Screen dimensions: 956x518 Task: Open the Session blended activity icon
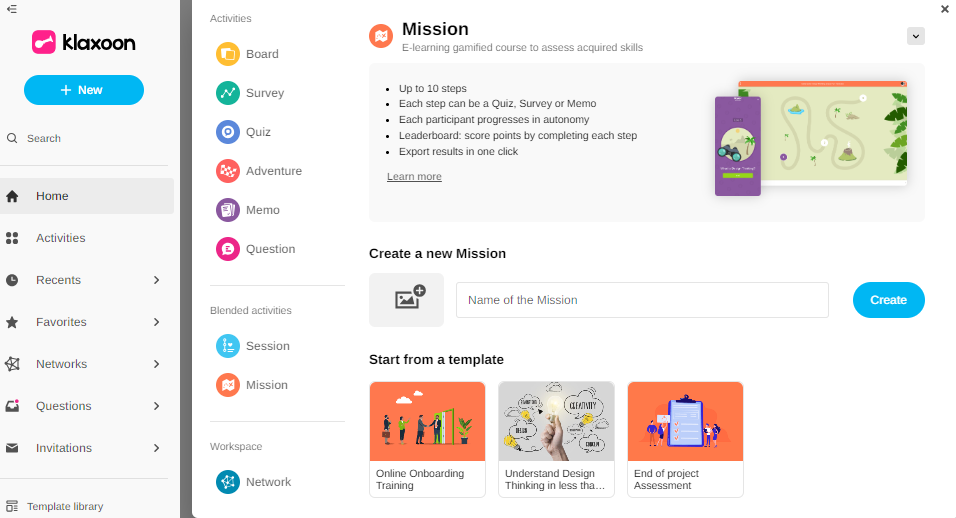228,346
